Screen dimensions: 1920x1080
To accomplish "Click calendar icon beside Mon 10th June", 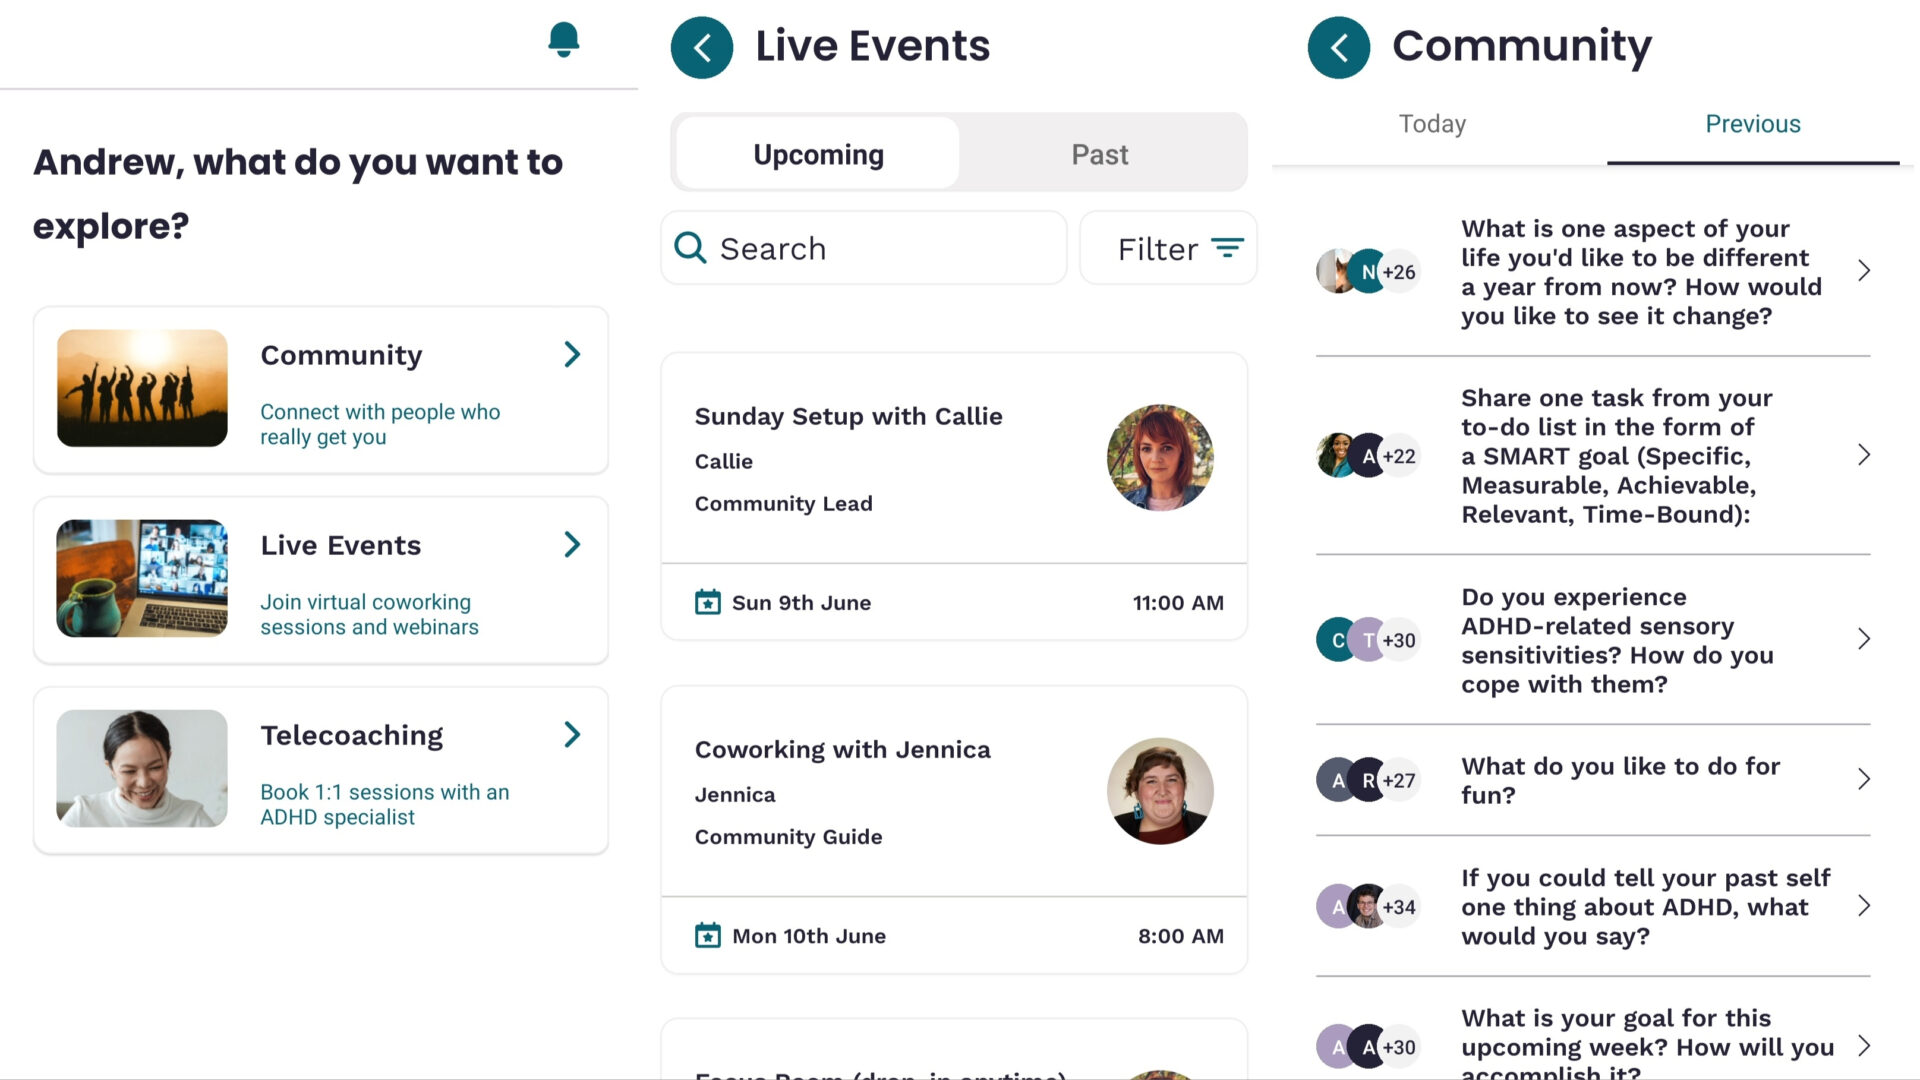I will [708, 936].
